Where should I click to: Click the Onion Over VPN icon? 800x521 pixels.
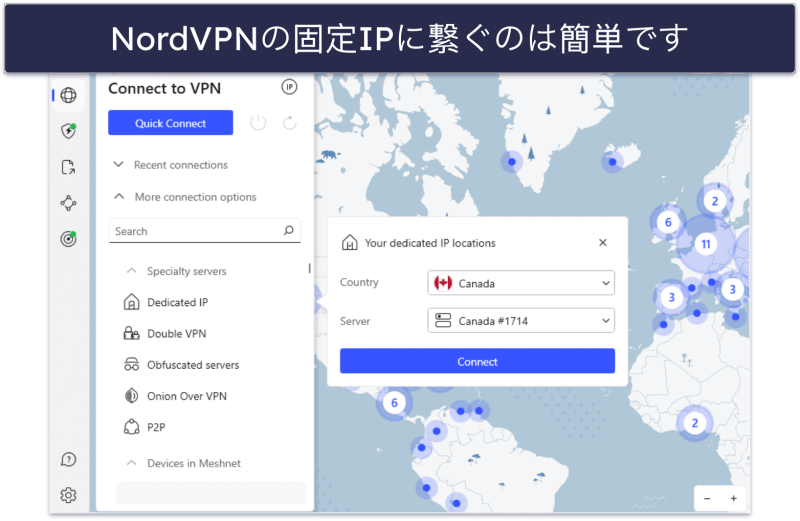click(x=132, y=396)
